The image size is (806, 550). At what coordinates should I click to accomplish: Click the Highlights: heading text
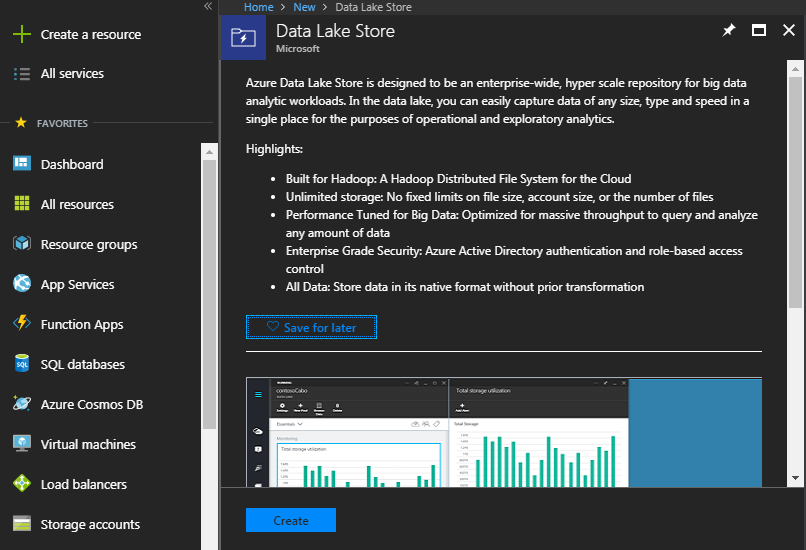tap(274, 149)
